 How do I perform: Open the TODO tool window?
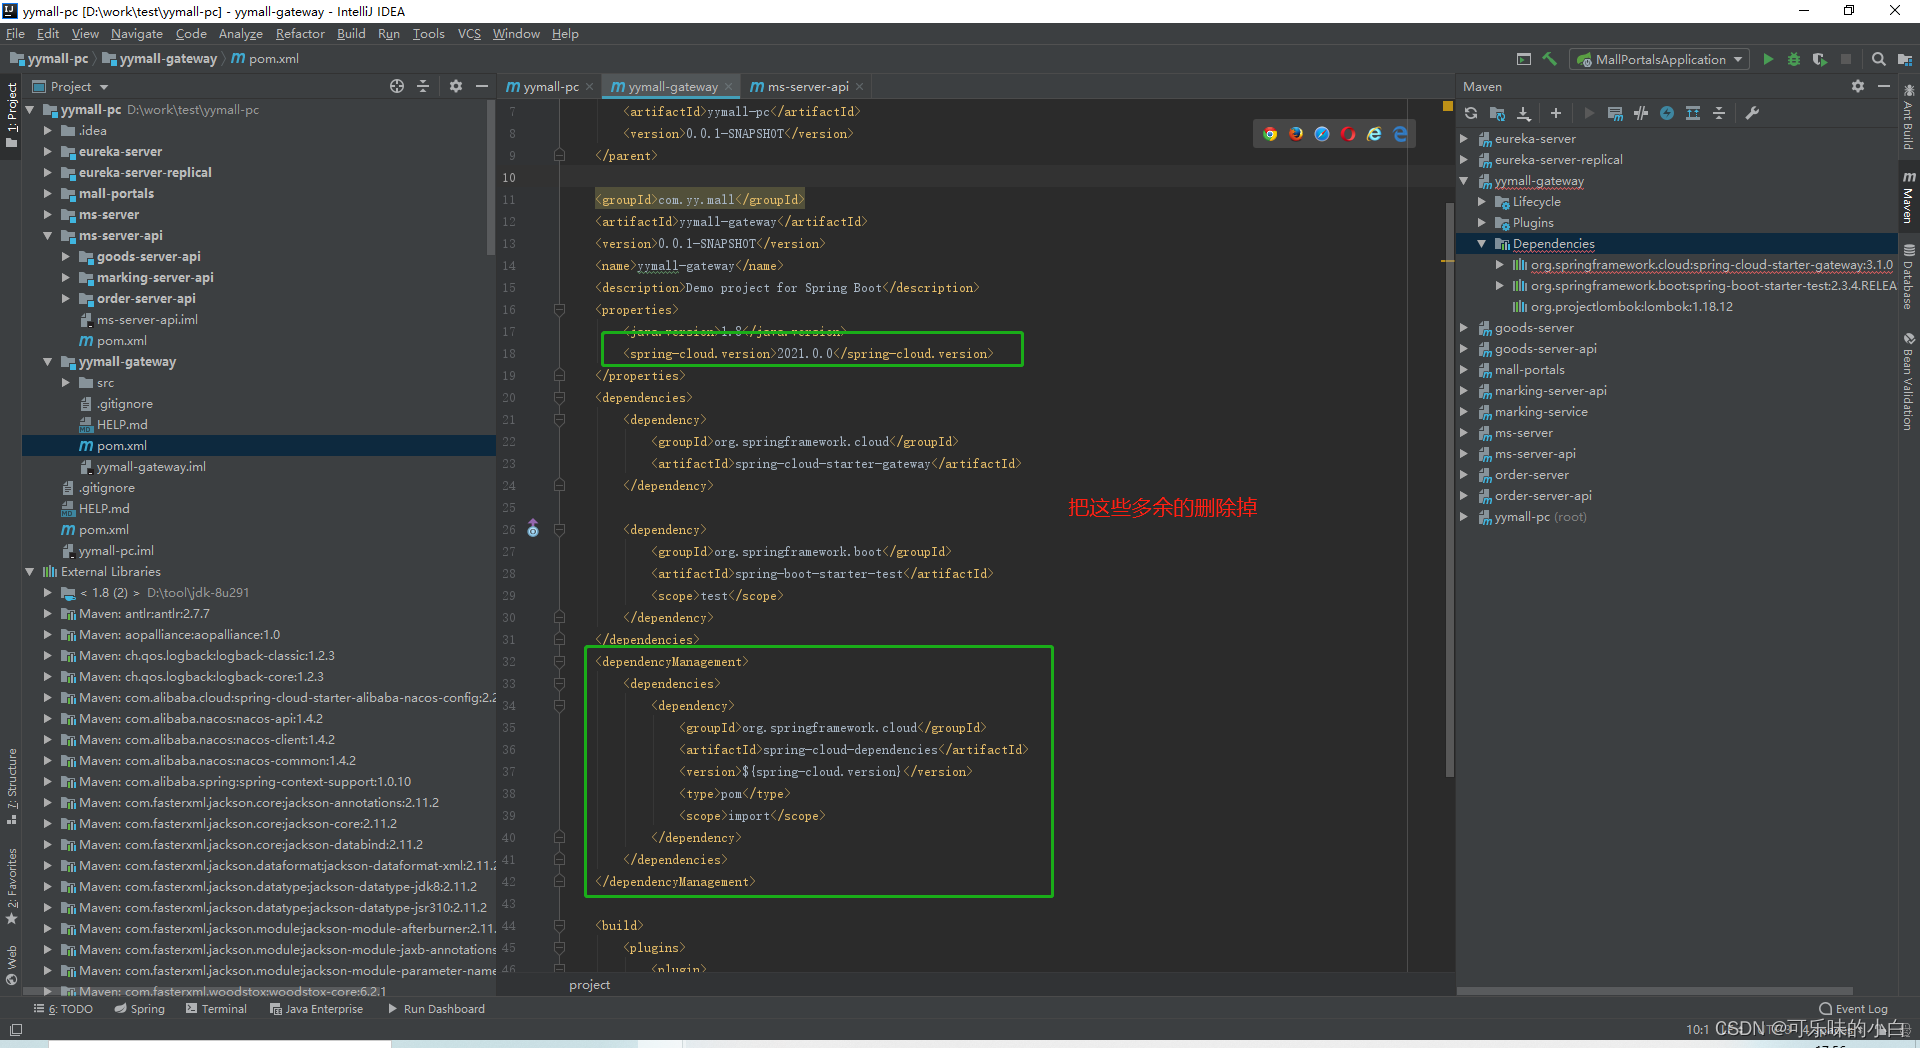tap(63, 1009)
